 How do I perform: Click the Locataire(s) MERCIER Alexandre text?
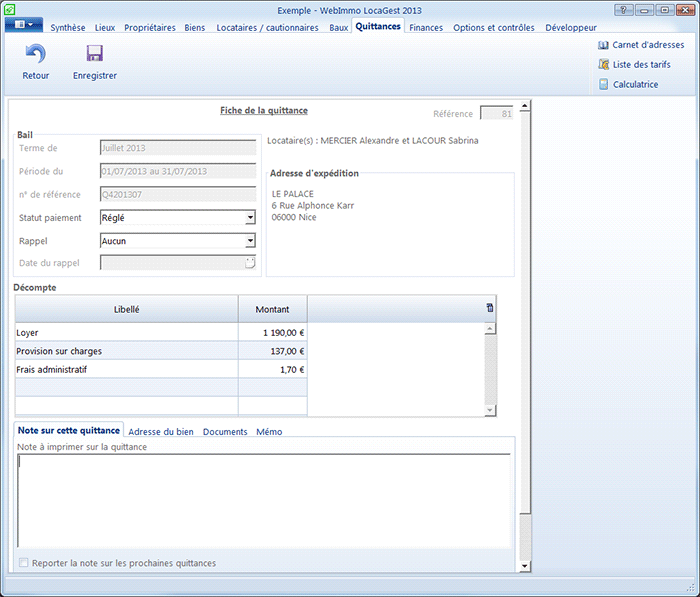point(373,141)
